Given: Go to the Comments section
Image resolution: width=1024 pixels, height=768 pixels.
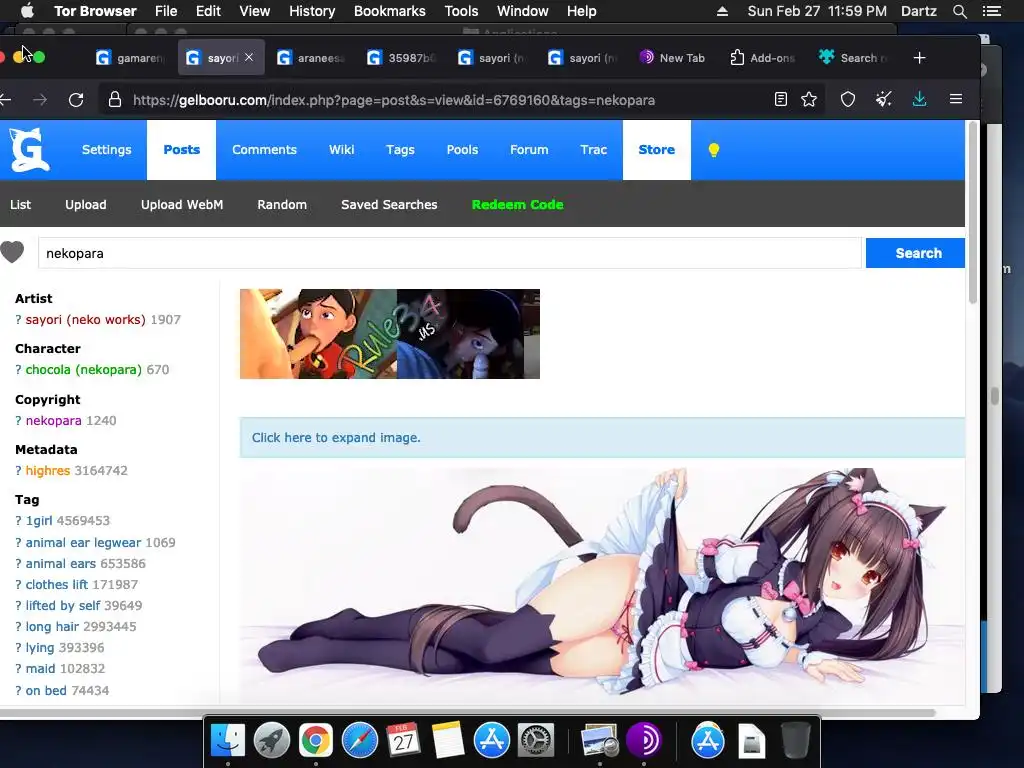Looking at the screenshot, I should pyautogui.click(x=264, y=150).
